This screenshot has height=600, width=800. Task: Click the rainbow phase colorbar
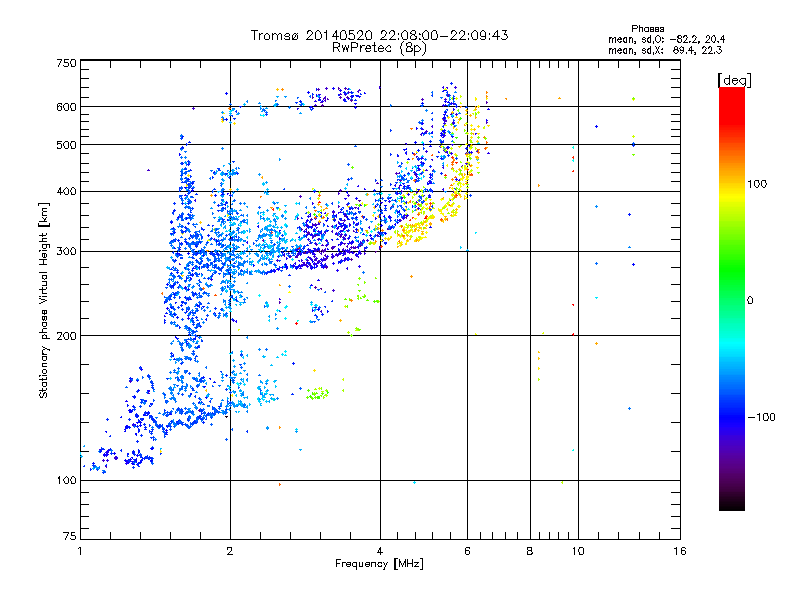[732, 298]
